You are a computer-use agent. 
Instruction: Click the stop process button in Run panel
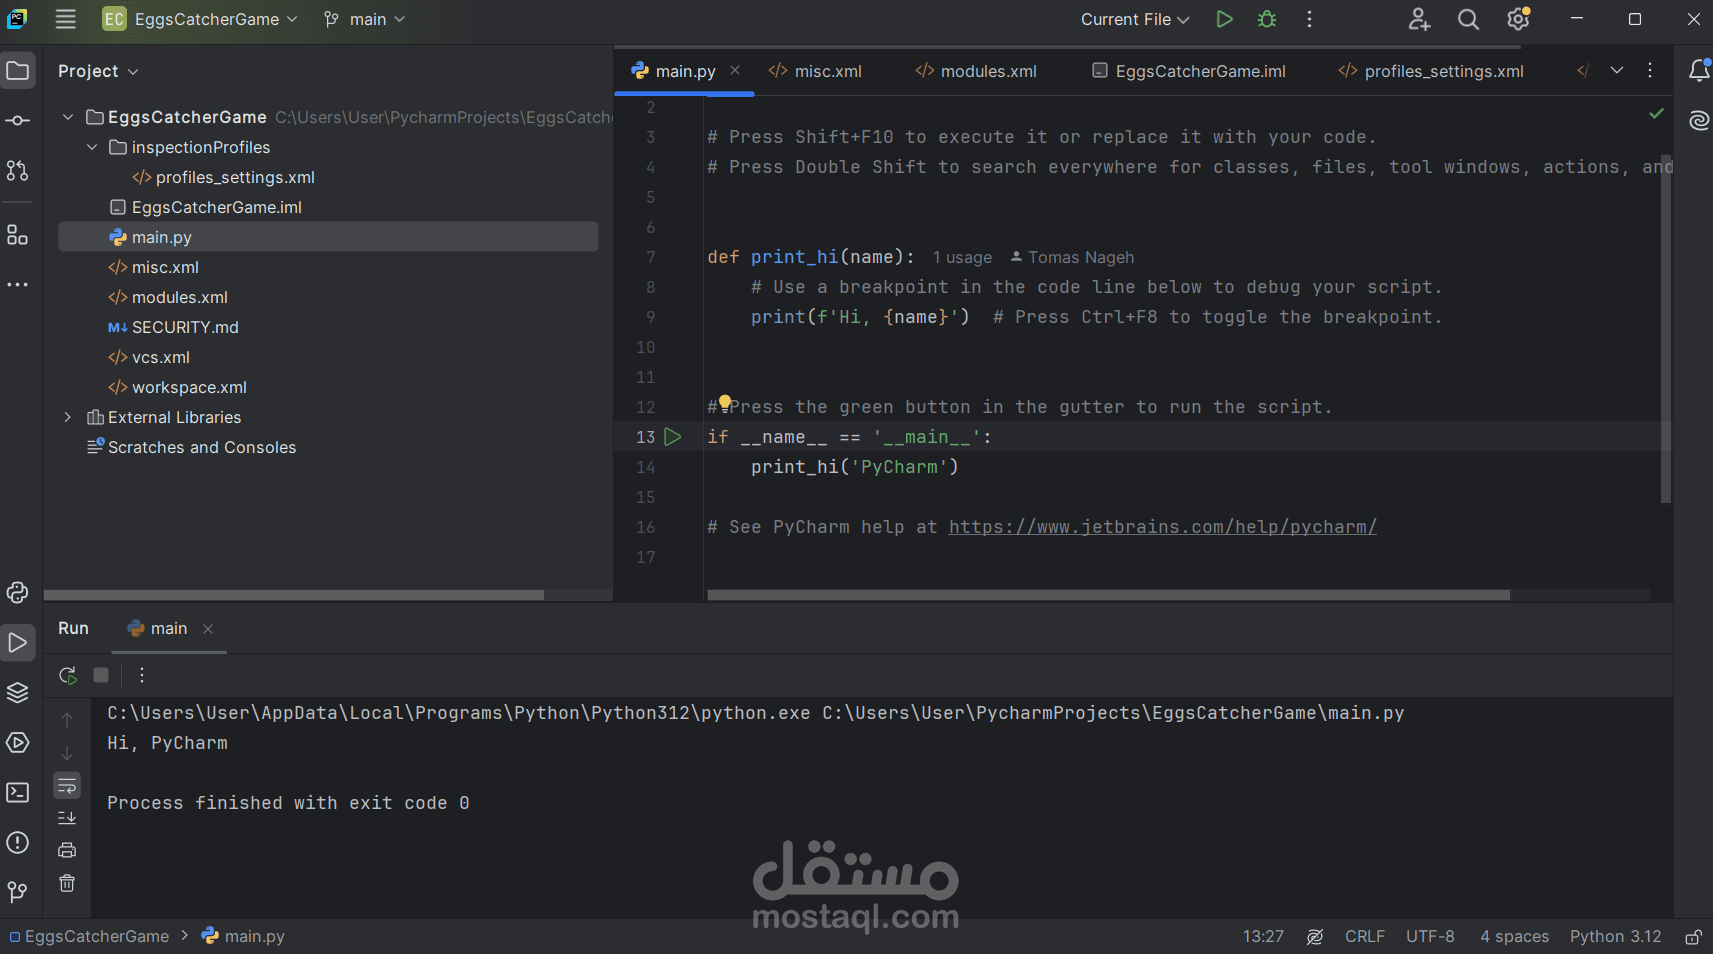[x=101, y=675]
